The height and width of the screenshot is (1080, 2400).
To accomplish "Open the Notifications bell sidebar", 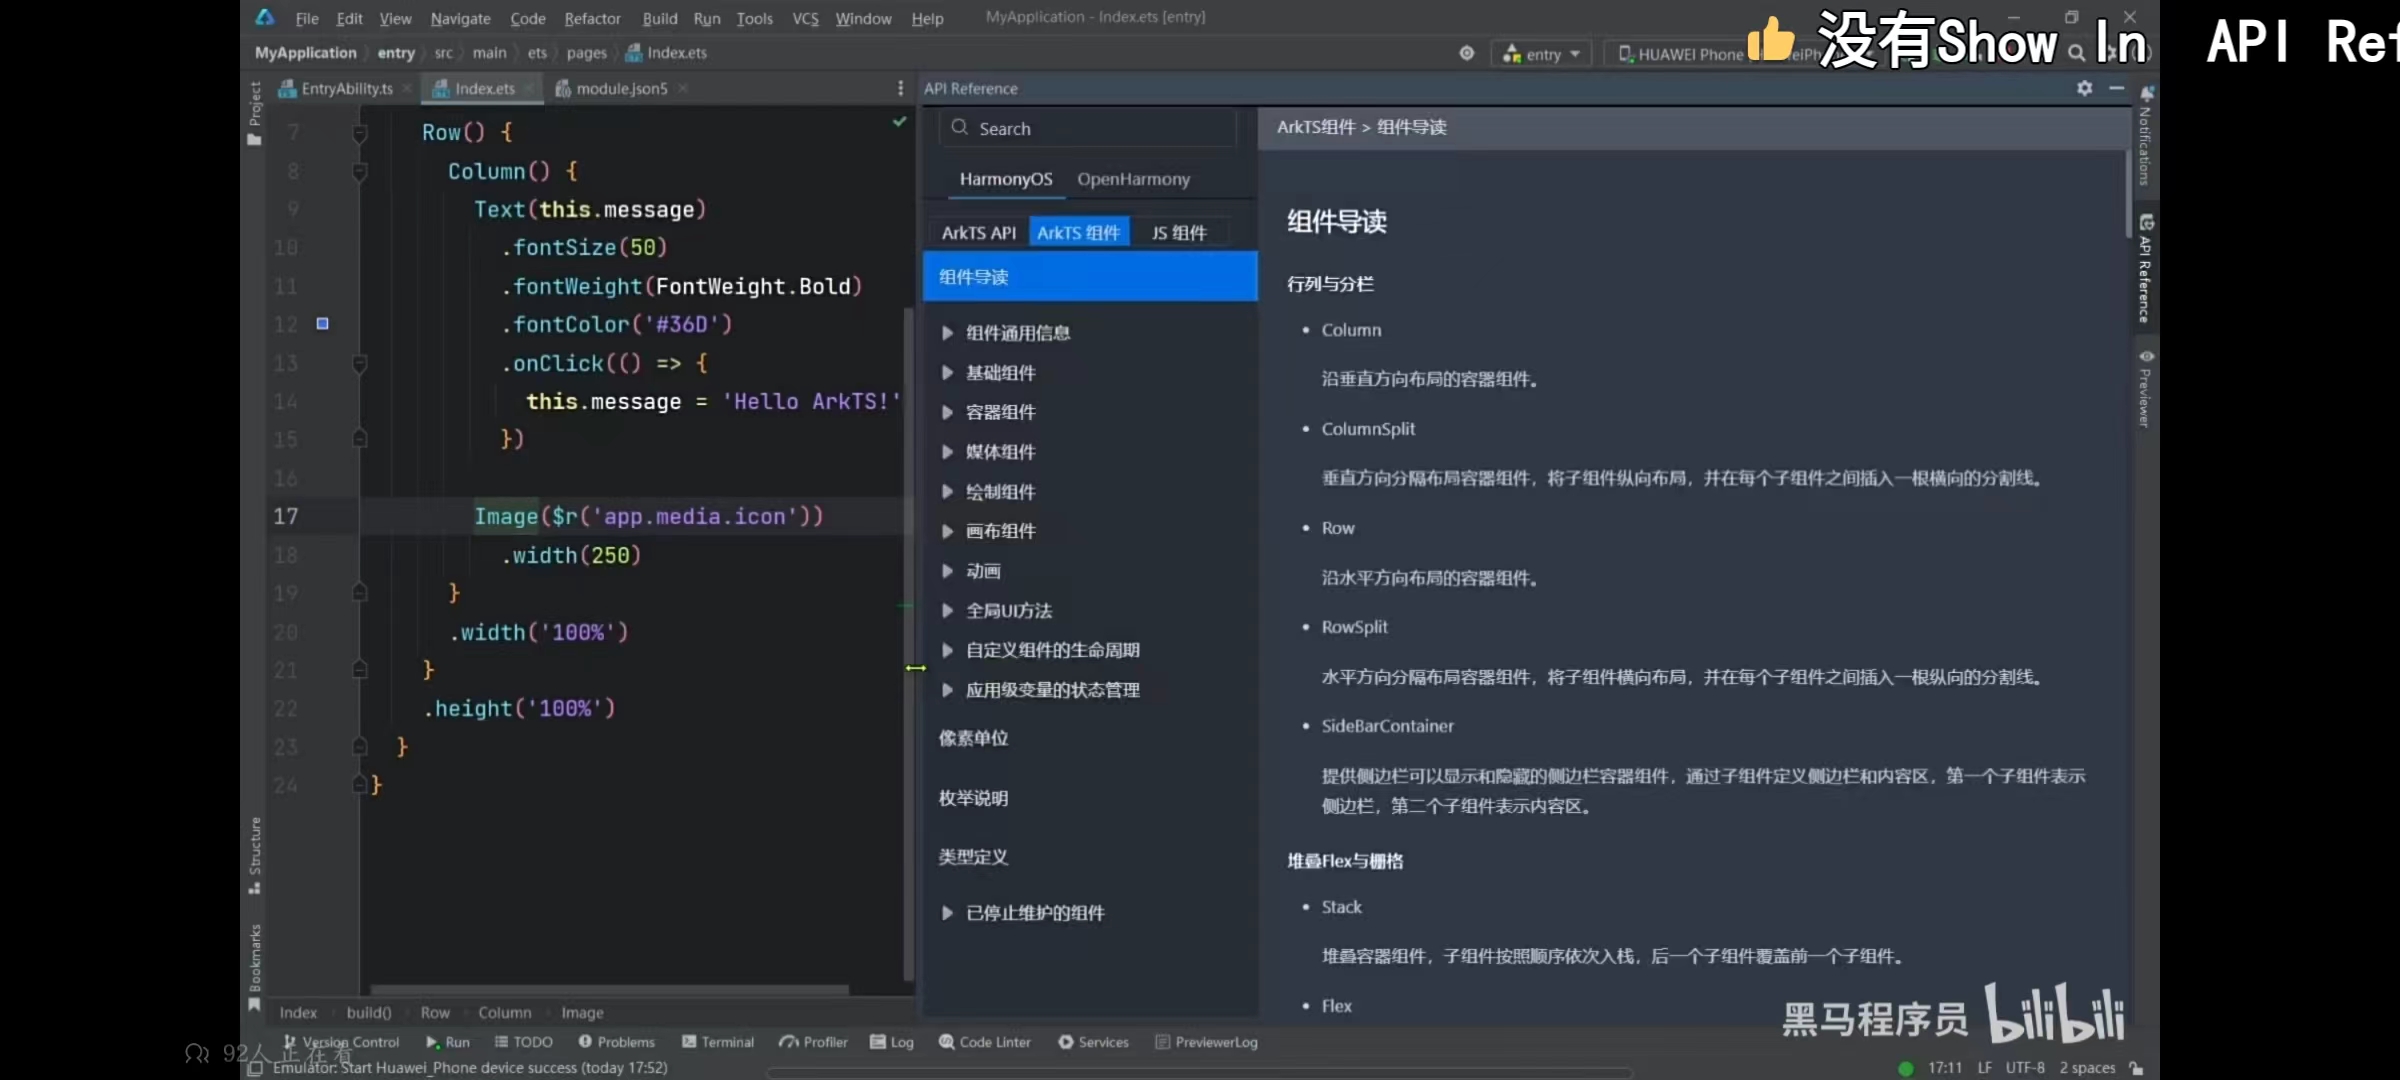I will click(x=2145, y=138).
